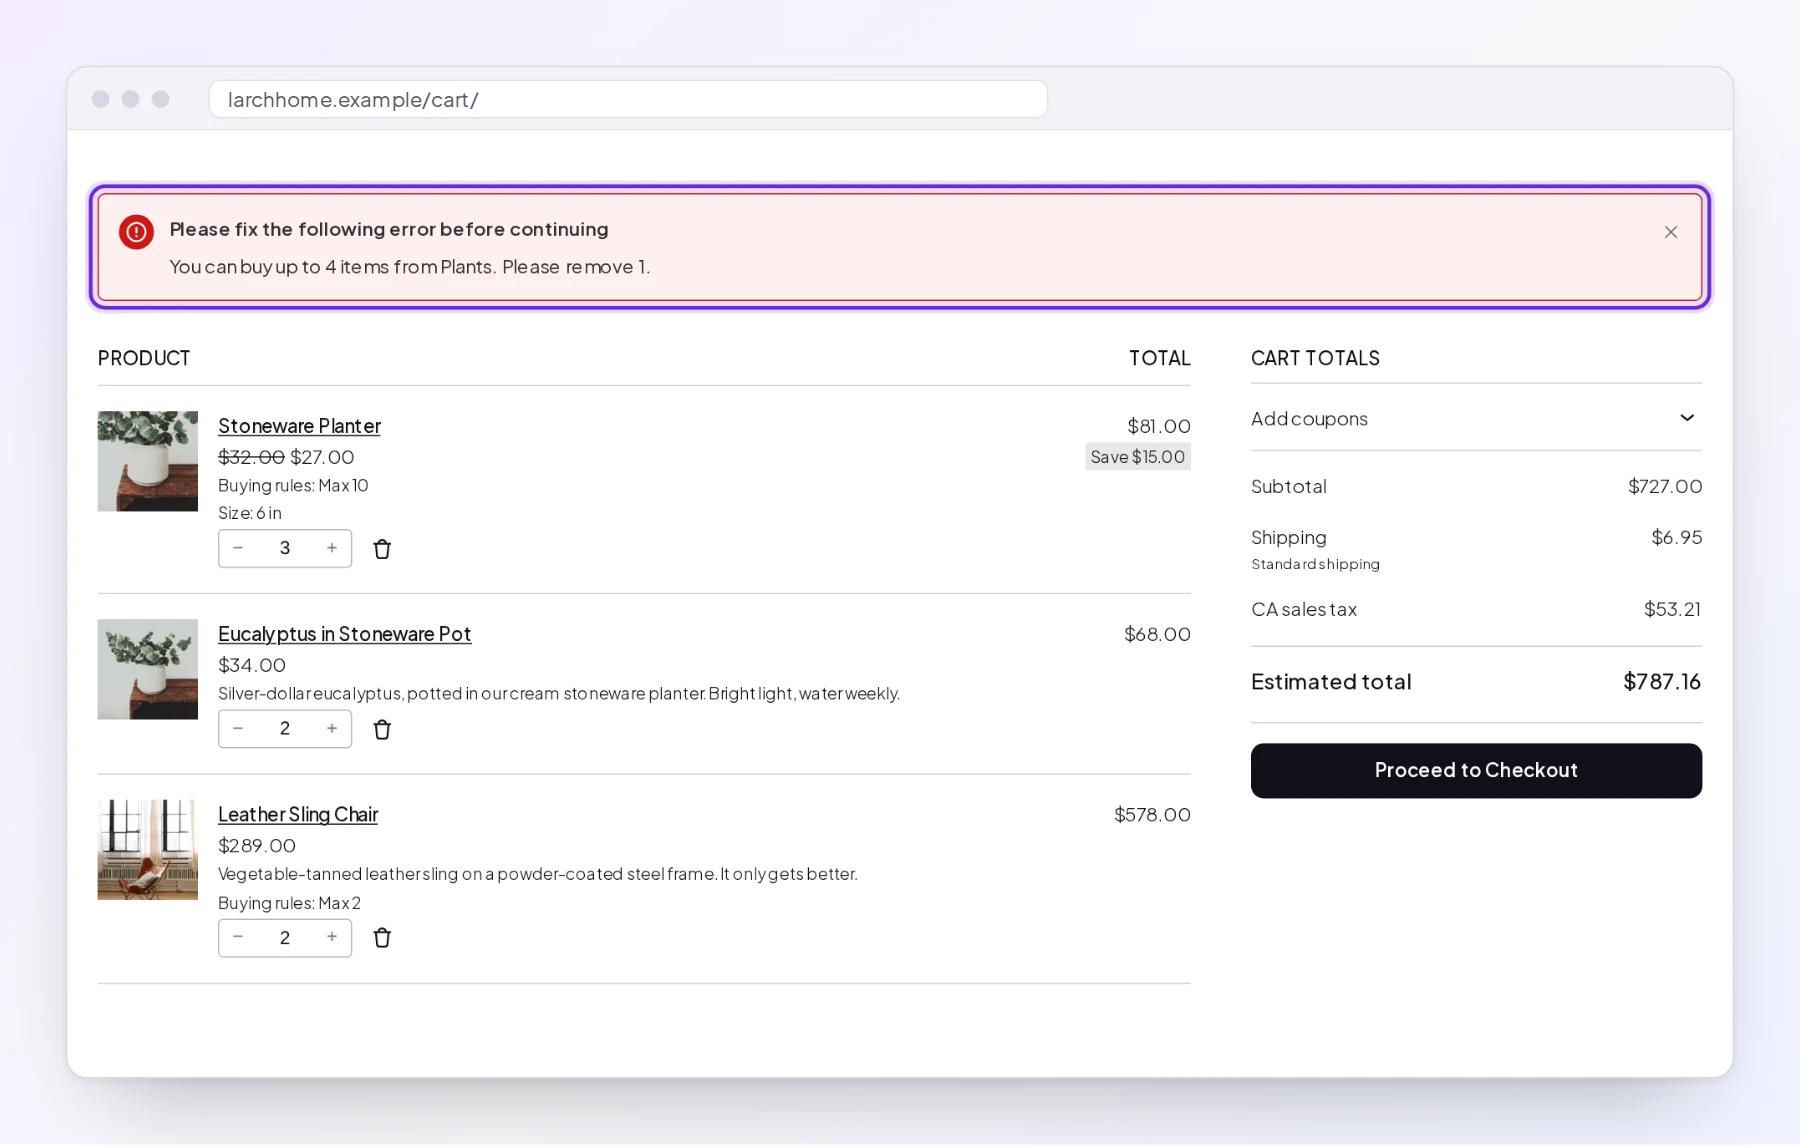Expand the Add coupons chevron

1687,418
